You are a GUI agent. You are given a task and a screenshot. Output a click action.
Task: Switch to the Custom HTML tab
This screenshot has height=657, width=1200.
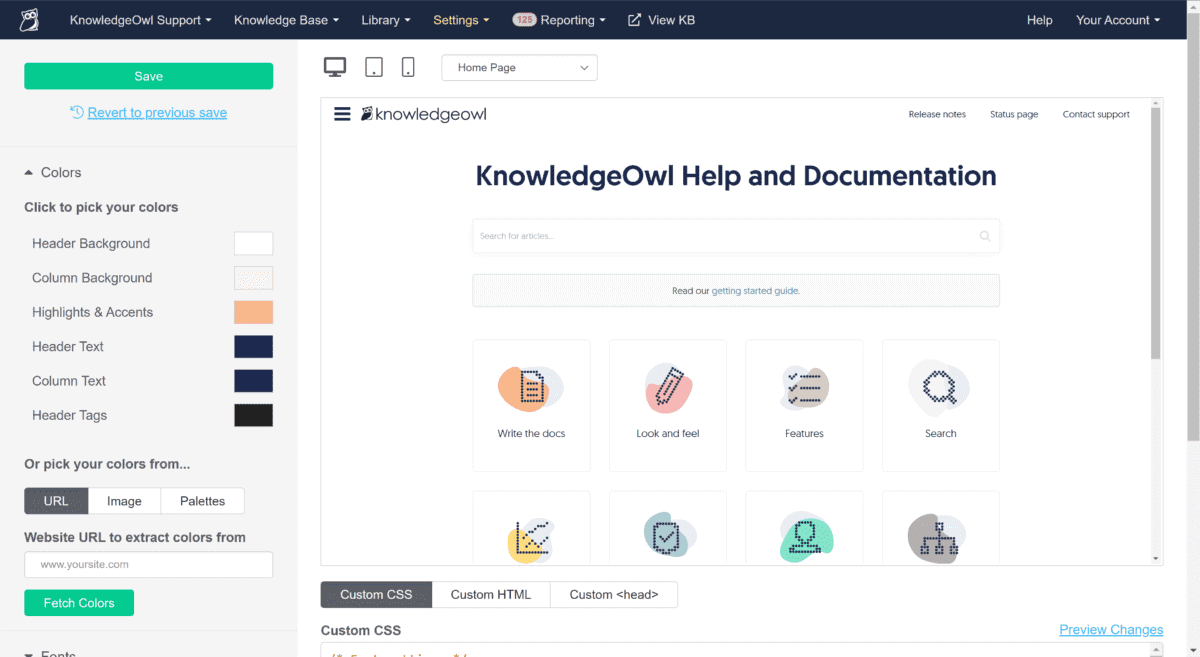point(491,594)
